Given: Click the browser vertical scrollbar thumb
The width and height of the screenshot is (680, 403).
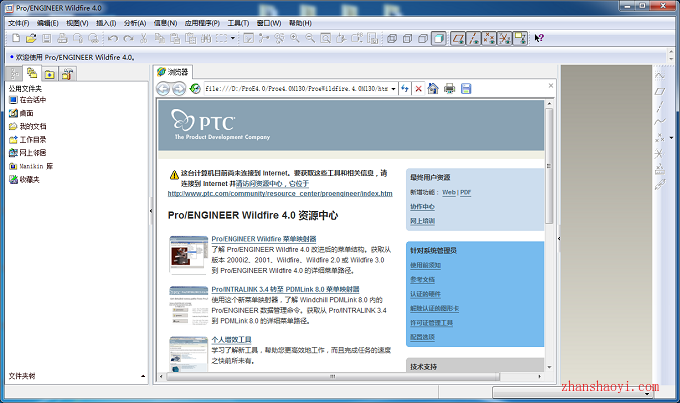Looking at the screenshot, I should tap(549, 166).
